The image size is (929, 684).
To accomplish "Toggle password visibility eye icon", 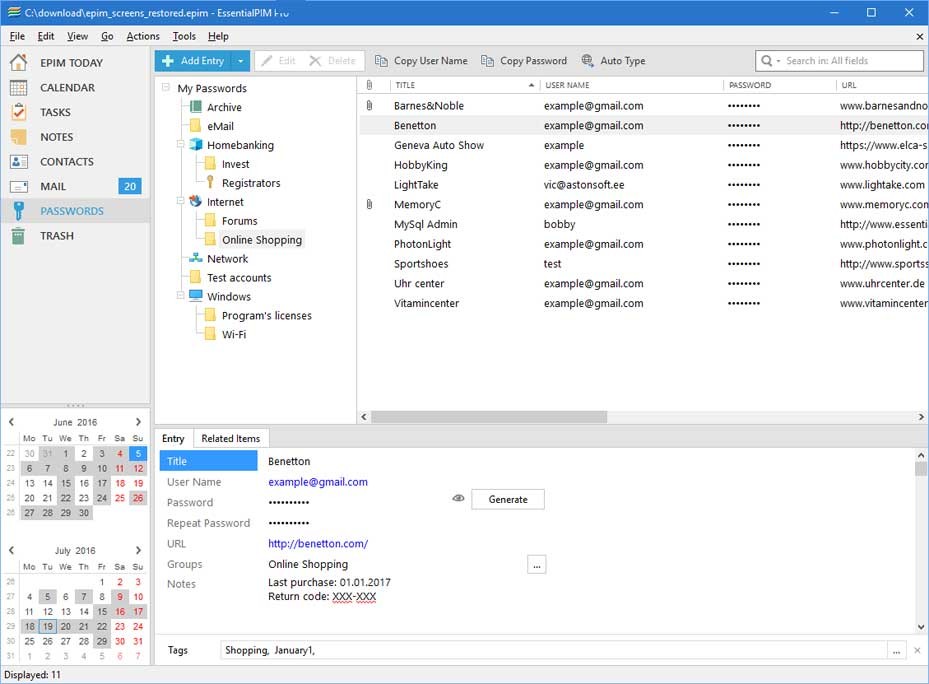I will tap(458, 499).
